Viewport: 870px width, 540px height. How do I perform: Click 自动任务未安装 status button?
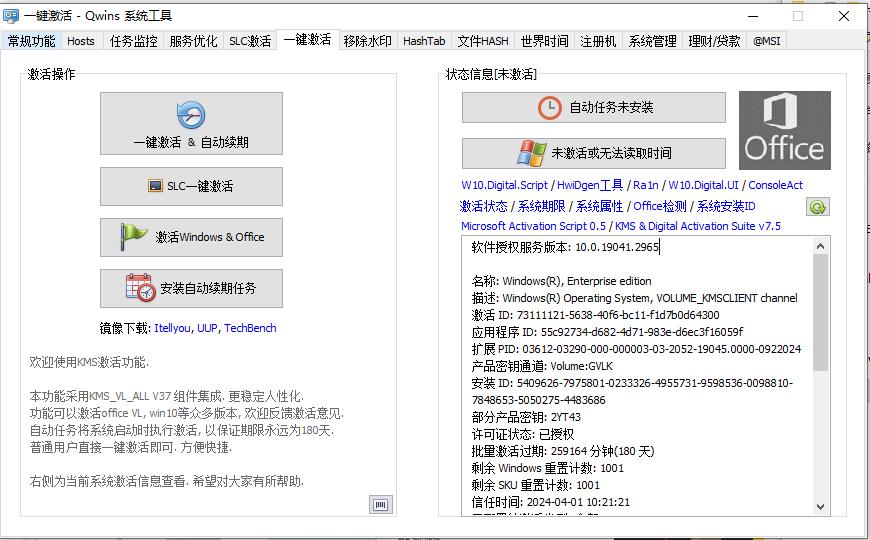point(594,107)
